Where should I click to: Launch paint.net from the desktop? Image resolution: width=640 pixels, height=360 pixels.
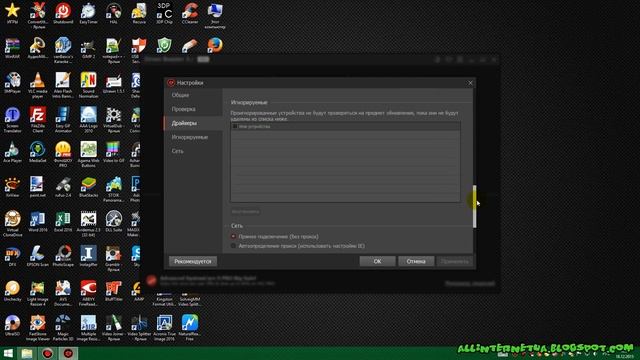click(x=38, y=187)
